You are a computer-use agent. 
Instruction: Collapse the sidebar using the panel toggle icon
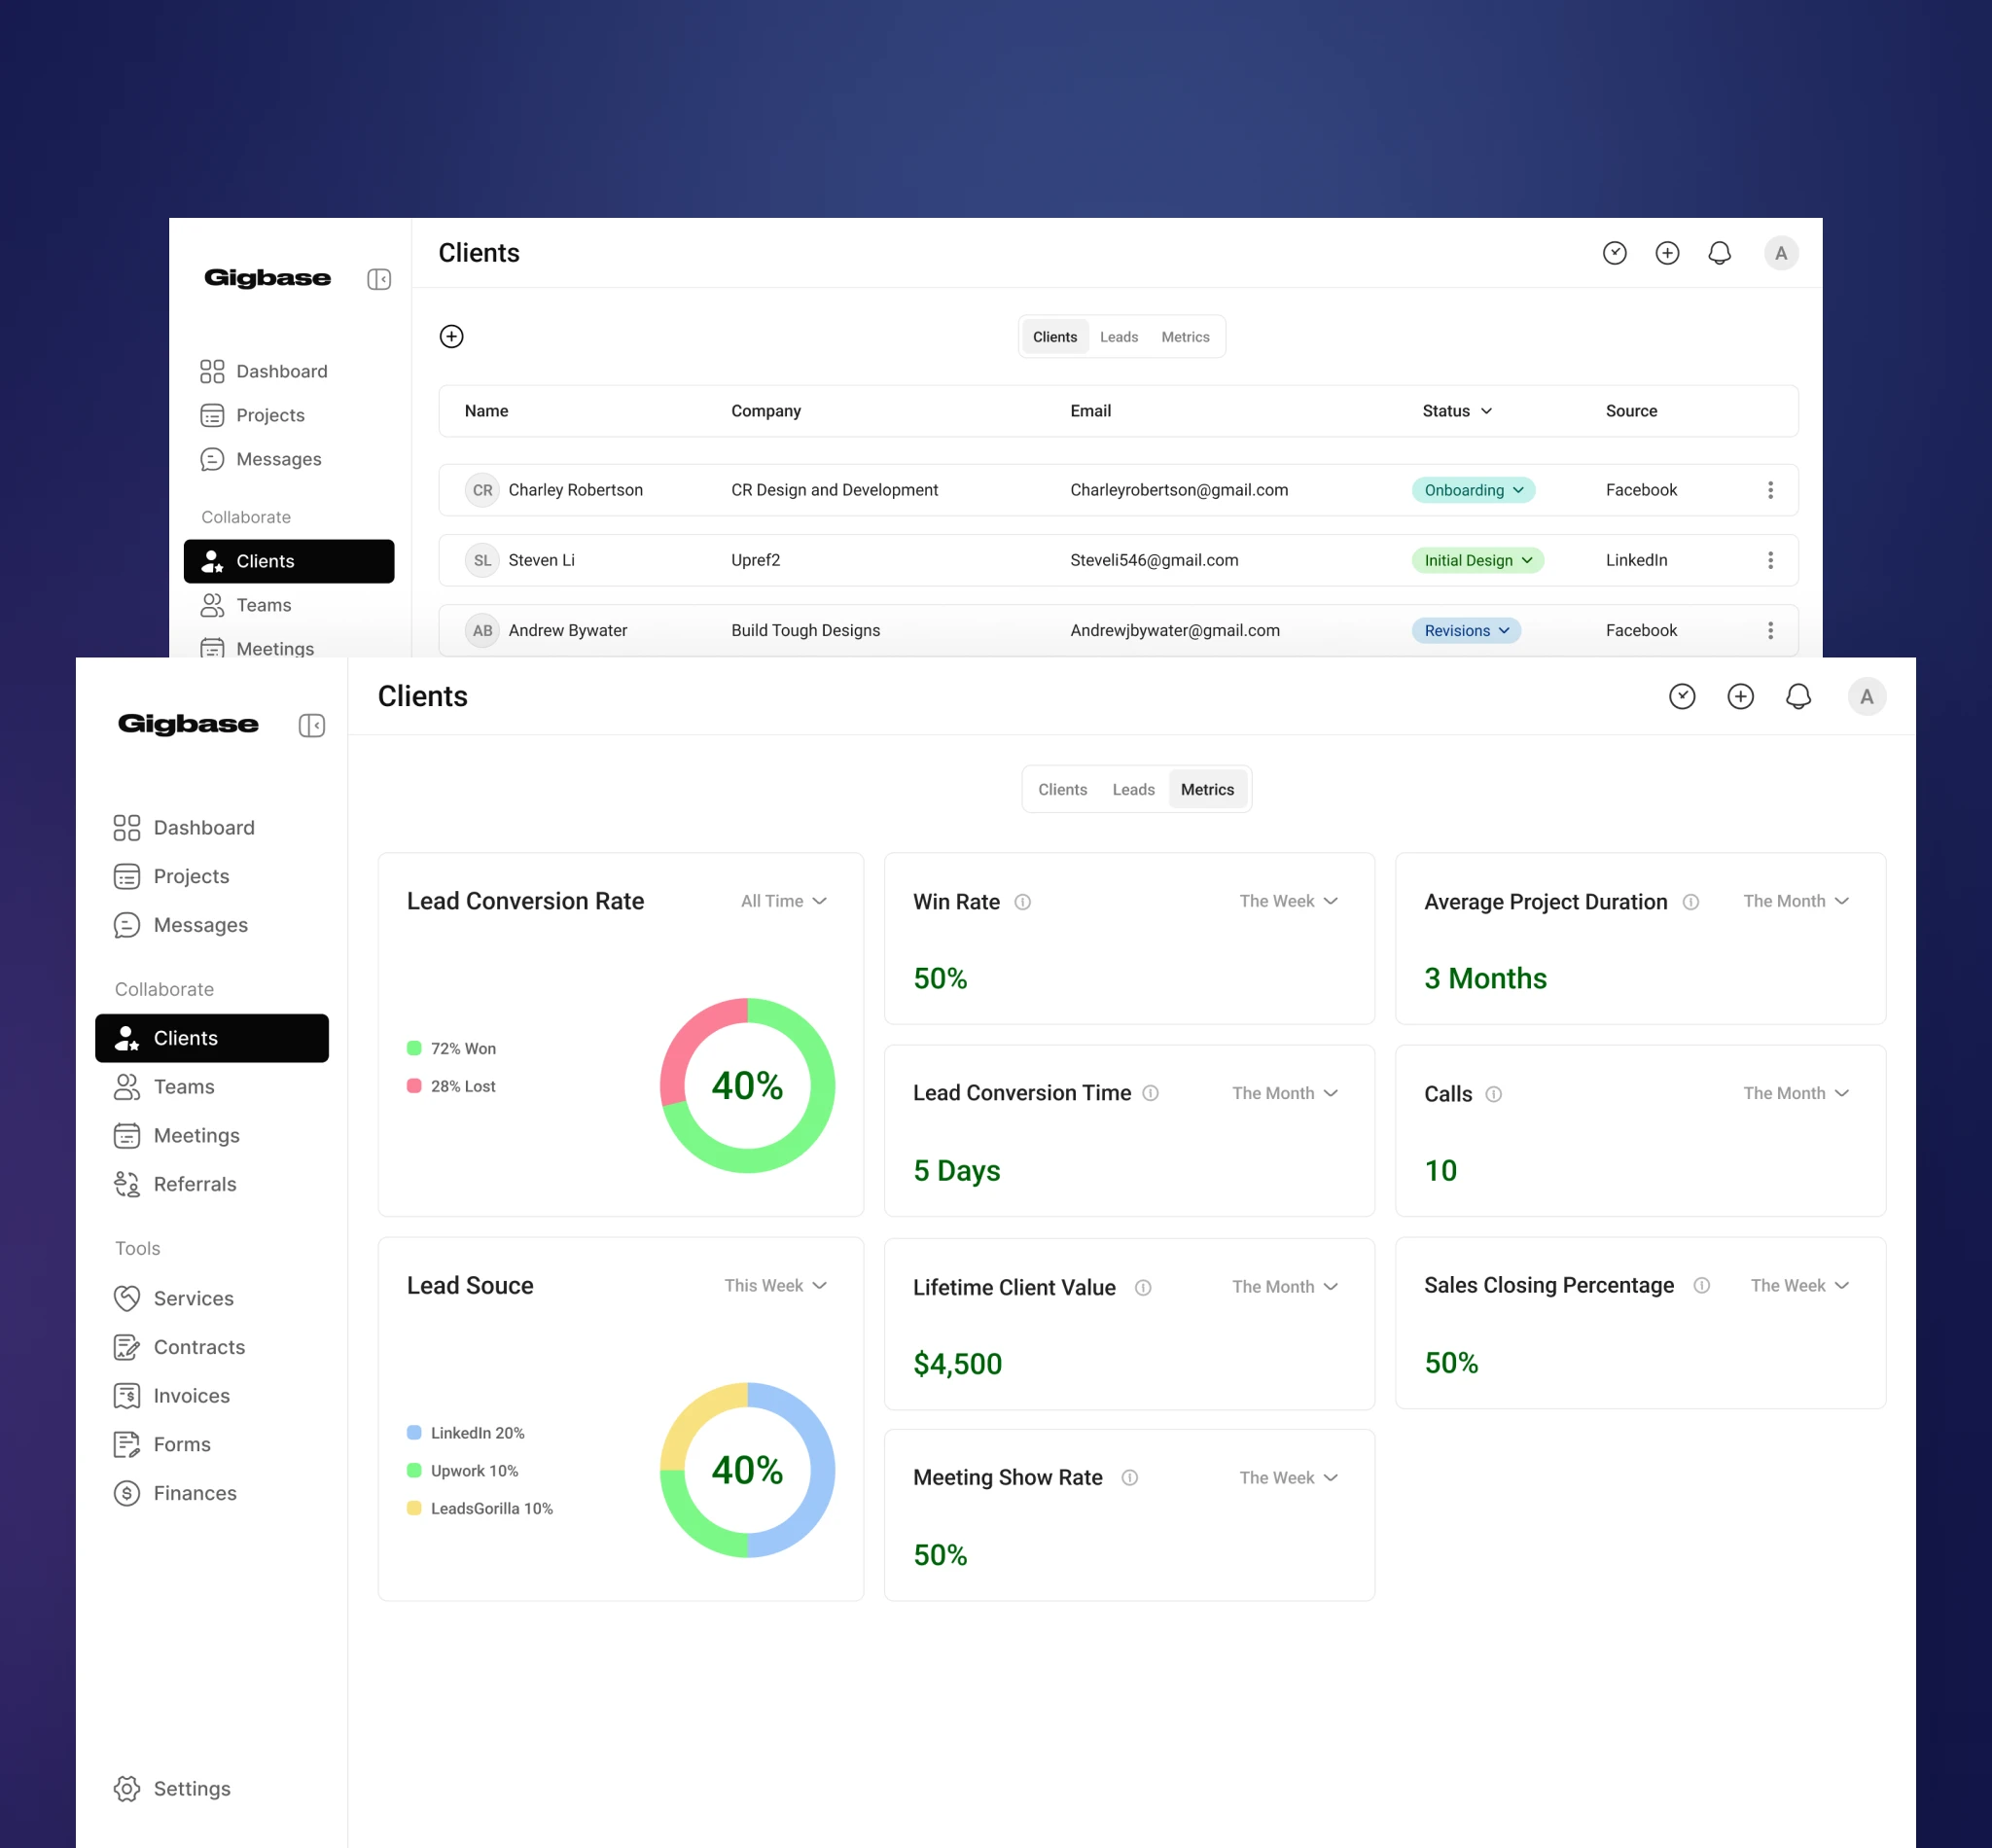[x=312, y=725]
